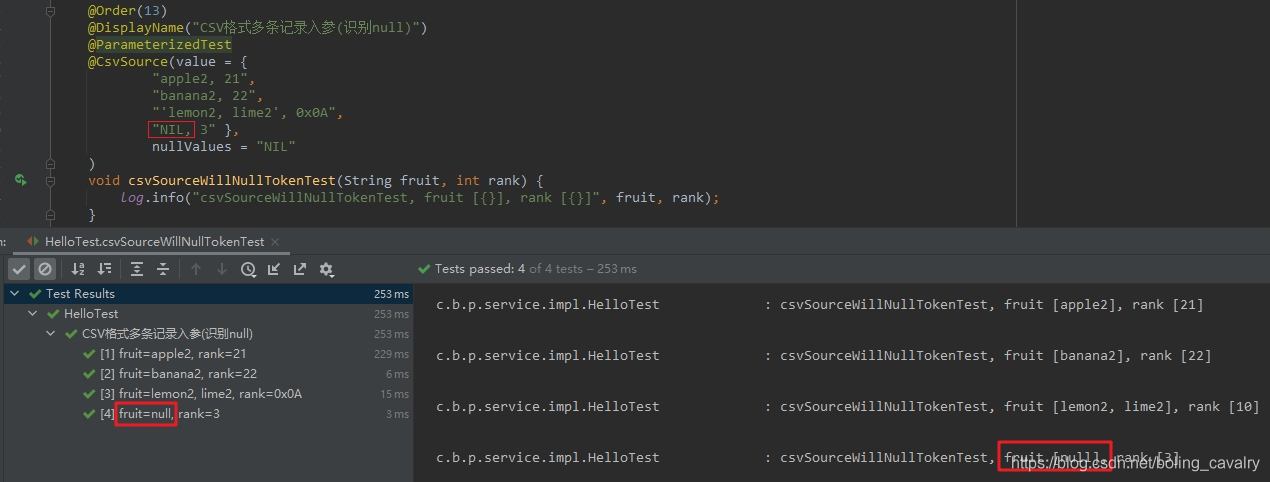Toggle the Show Ignored tests button

coord(45,269)
